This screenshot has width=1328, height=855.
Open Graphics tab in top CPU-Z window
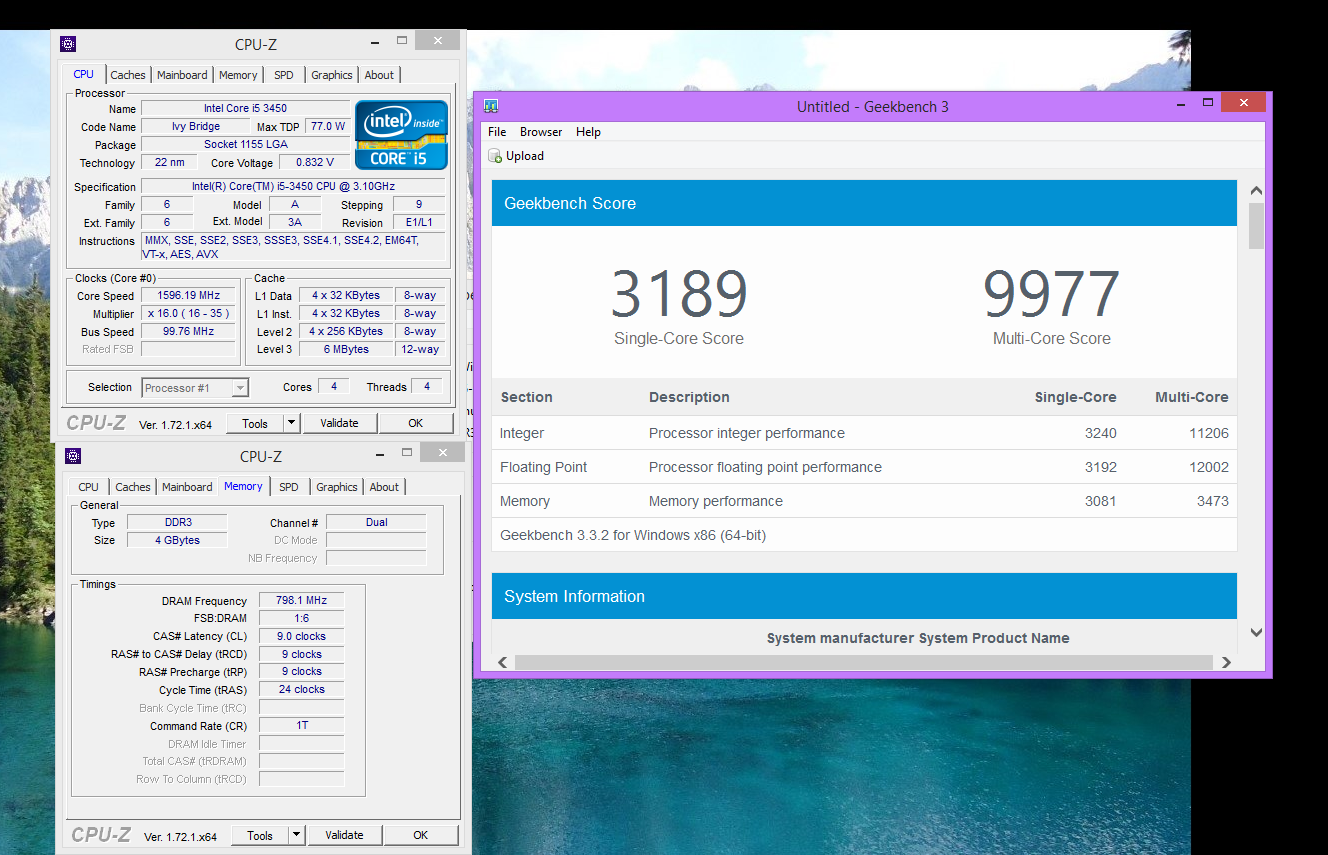(x=331, y=75)
